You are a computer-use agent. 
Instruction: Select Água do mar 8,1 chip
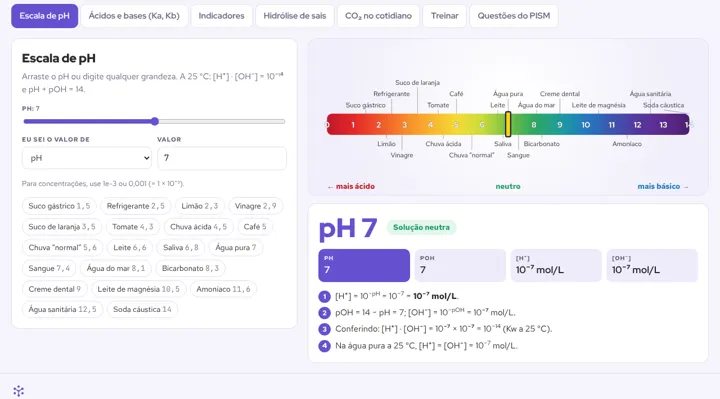coord(116,268)
